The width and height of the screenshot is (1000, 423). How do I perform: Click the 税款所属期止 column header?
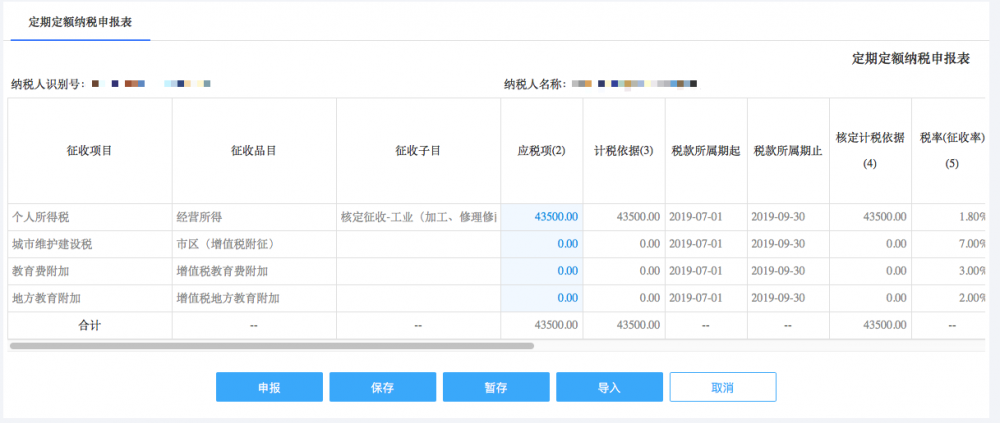pyautogui.click(x=788, y=151)
